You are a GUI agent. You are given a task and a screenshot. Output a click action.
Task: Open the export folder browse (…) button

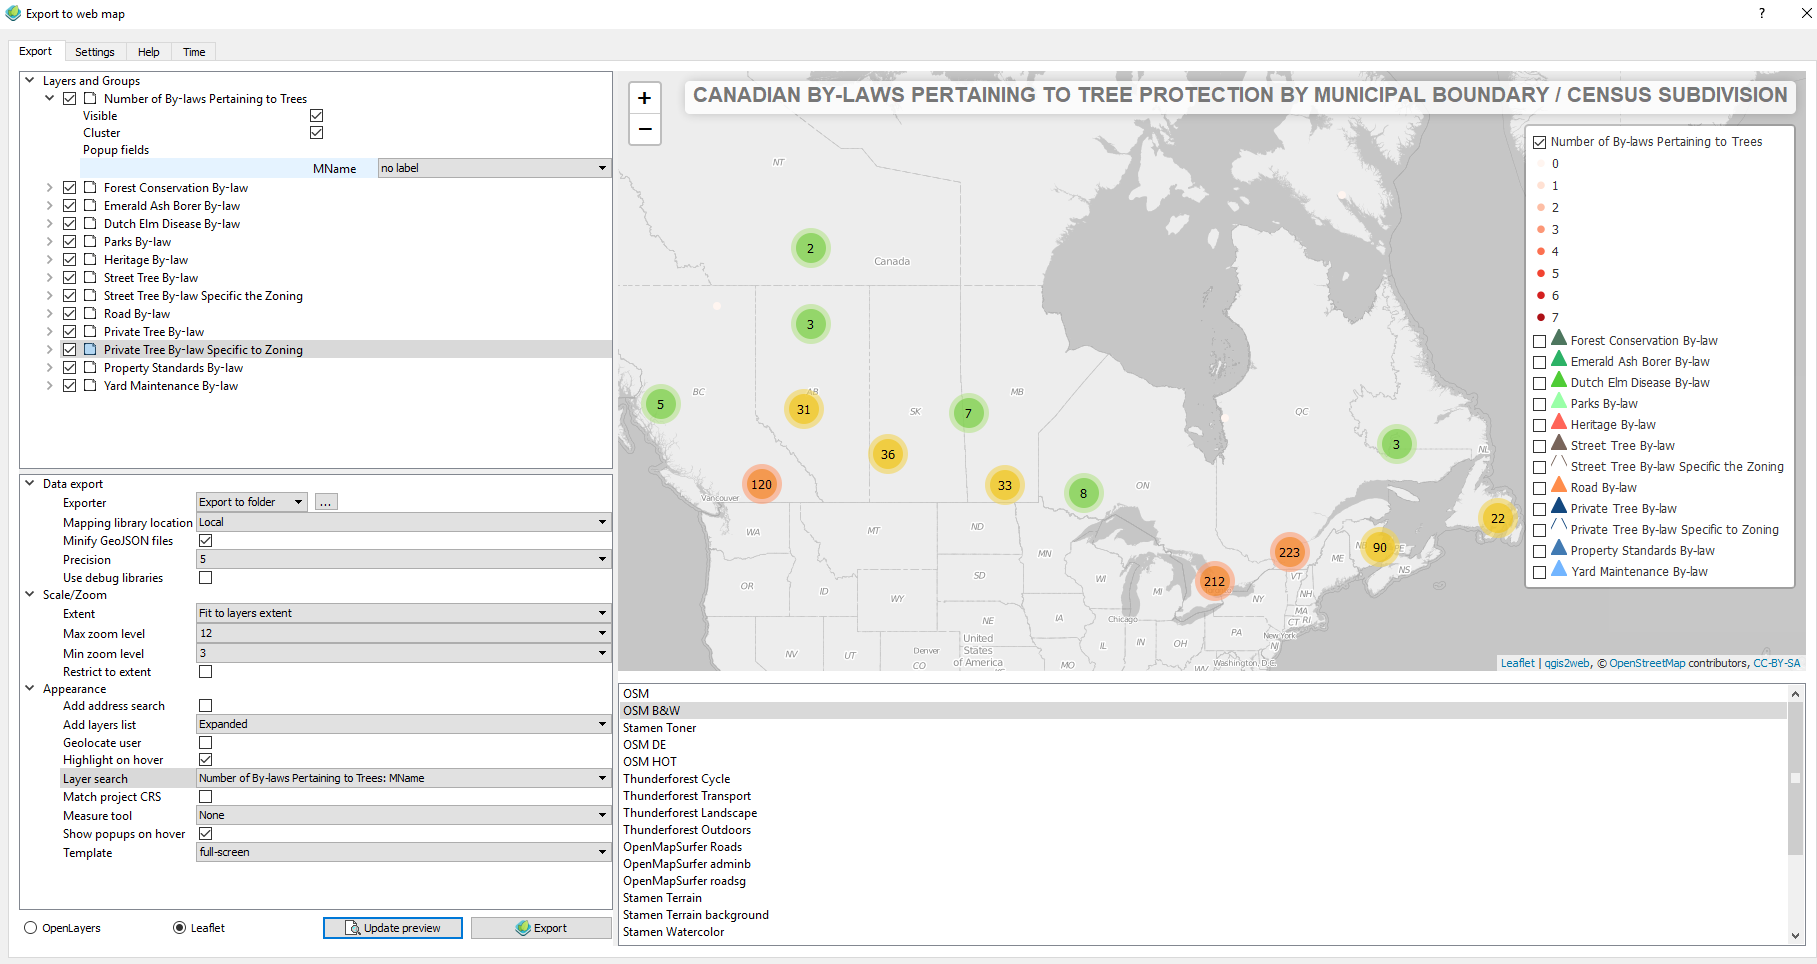click(x=325, y=501)
